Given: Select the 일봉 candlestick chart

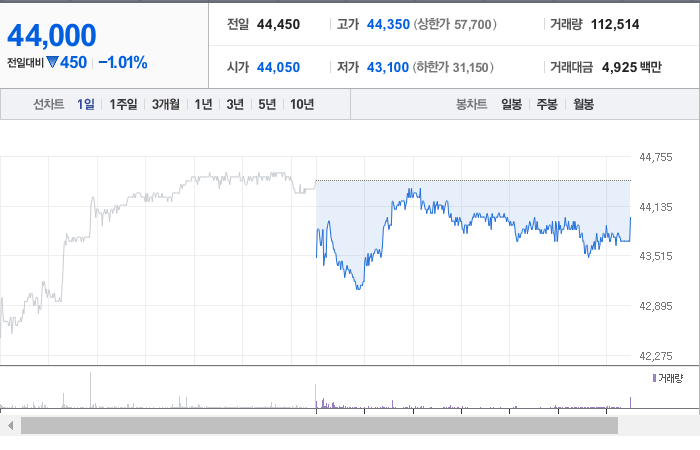Looking at the screenshot, I should coord(512,104).
